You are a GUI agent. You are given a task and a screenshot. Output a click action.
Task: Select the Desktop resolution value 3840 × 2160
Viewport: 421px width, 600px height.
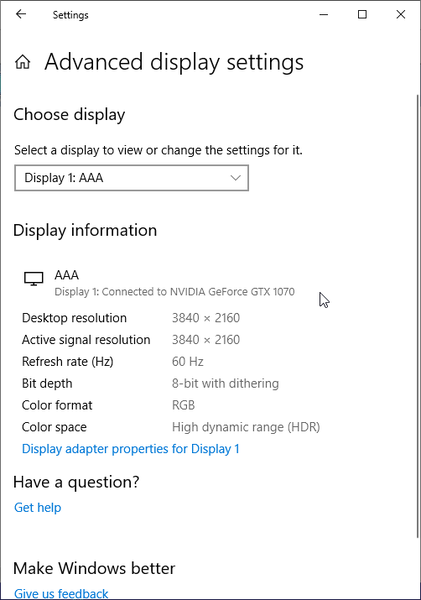206,318
